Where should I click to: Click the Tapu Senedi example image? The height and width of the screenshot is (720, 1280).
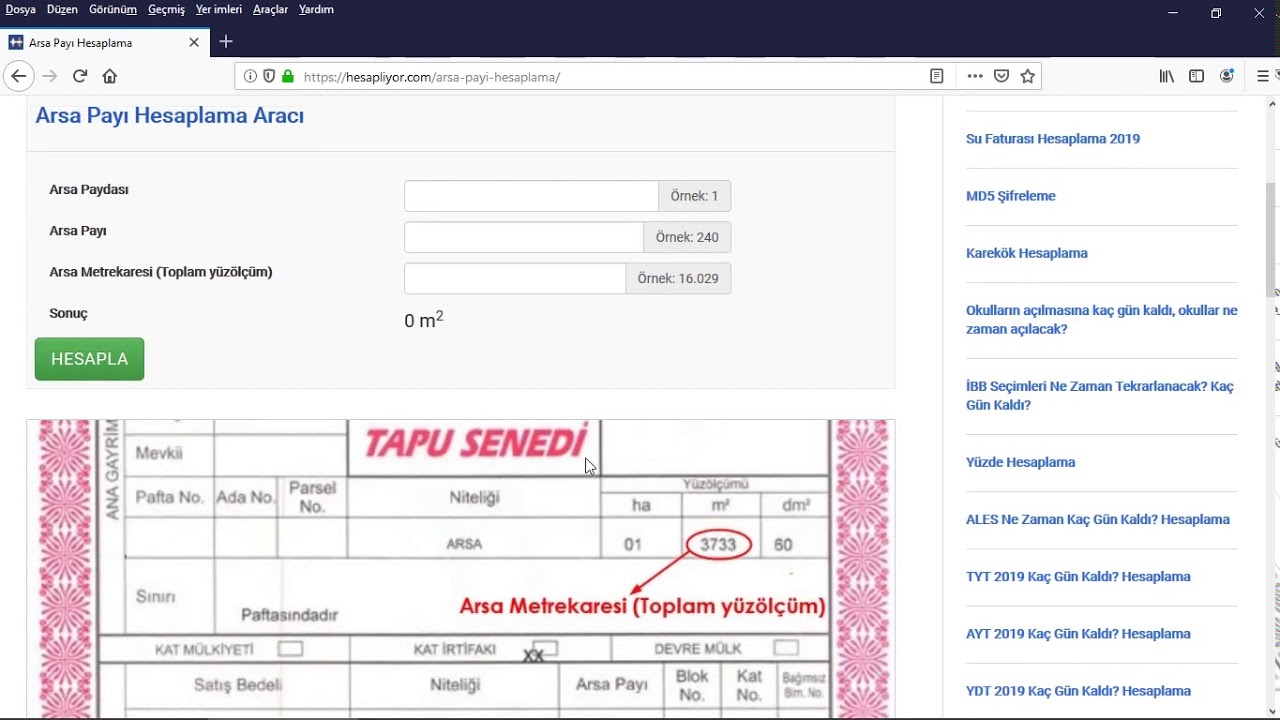(461, 568)
